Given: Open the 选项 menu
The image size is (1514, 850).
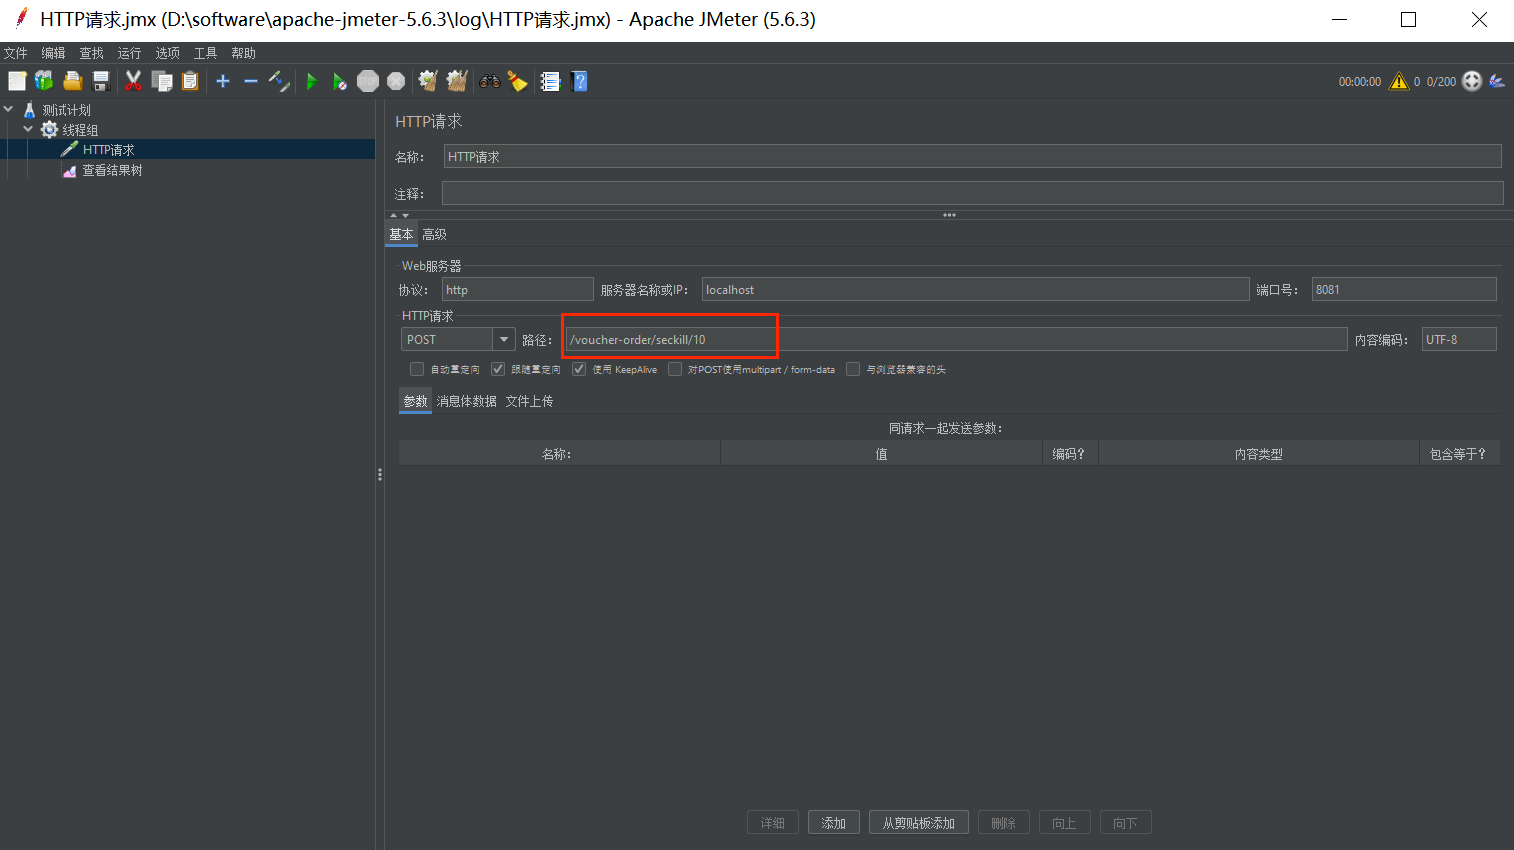Looking at the screenshot, I should (167, 53).
